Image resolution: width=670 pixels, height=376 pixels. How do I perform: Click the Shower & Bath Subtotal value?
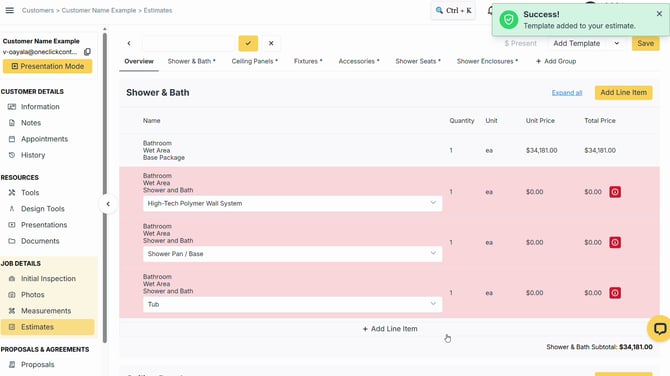point(635,347)
